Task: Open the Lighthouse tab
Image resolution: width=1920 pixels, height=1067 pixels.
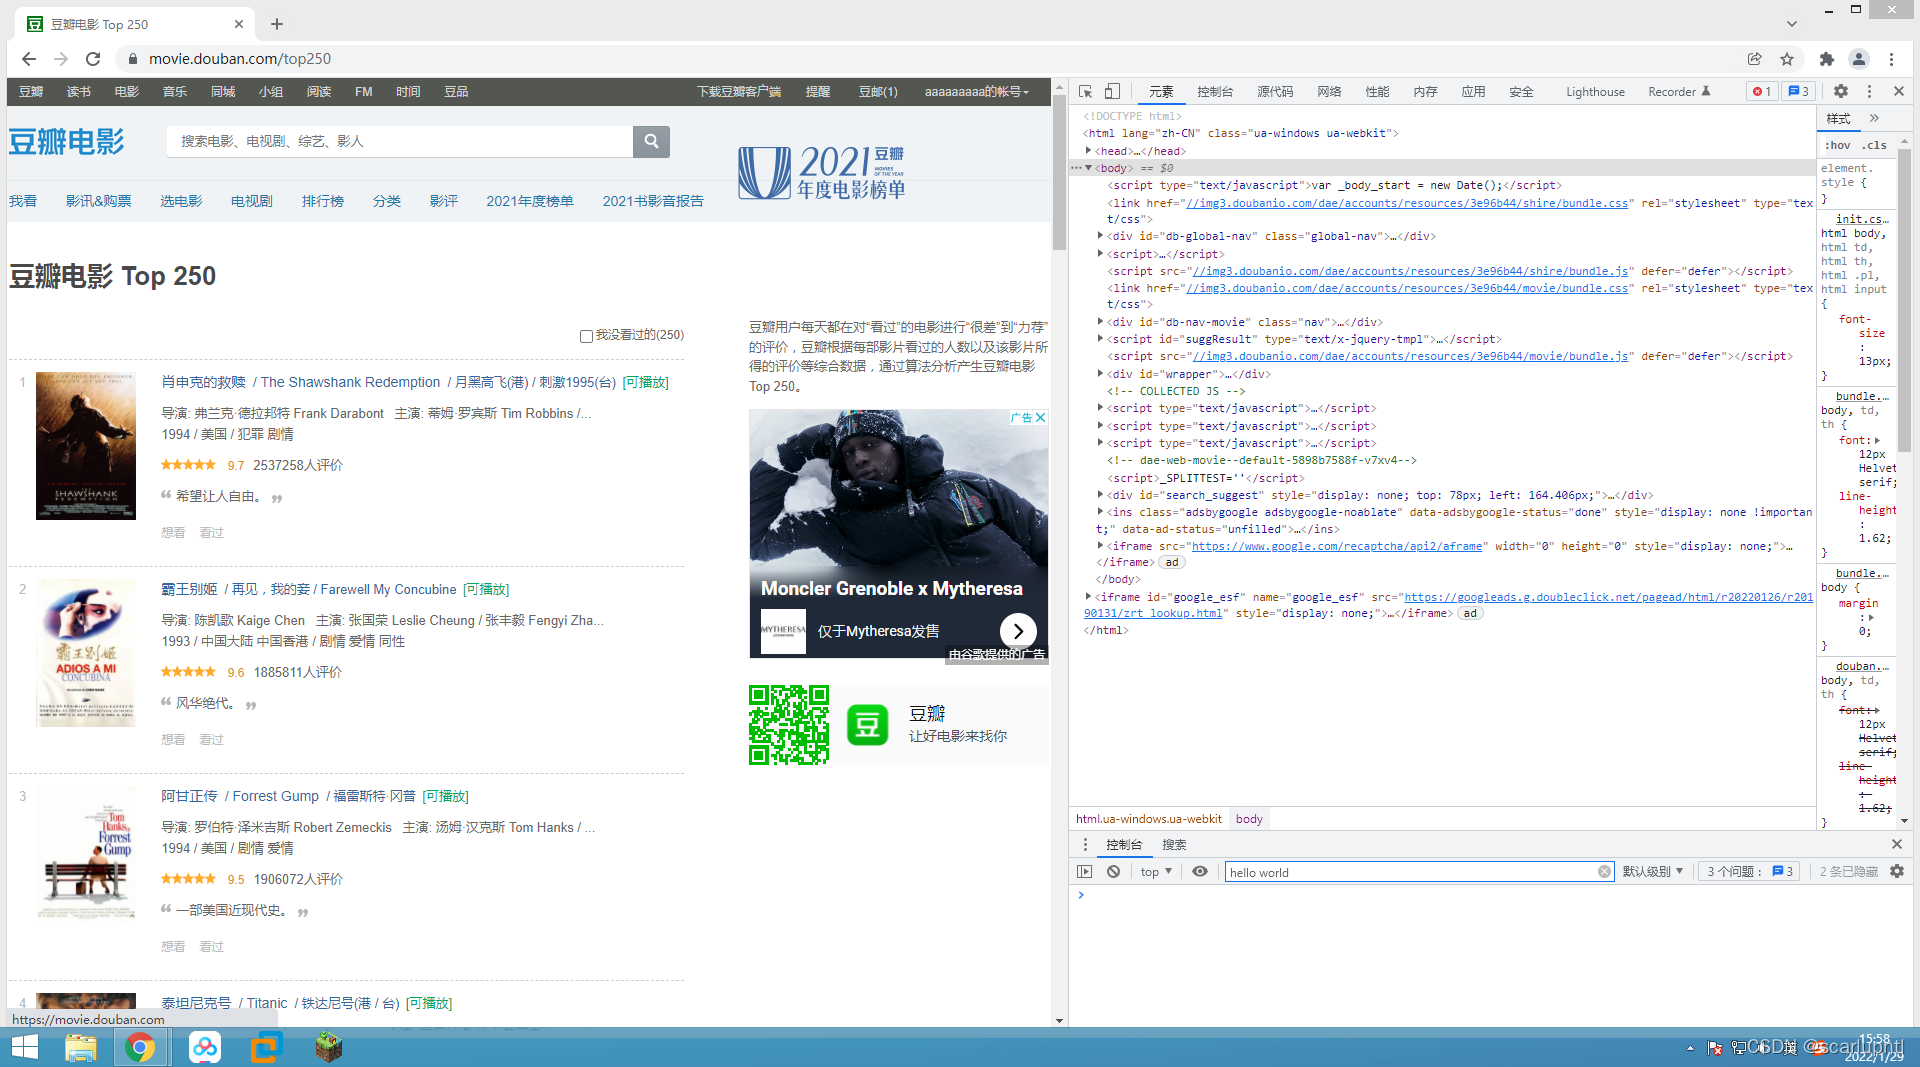Action: point(1595,91)
